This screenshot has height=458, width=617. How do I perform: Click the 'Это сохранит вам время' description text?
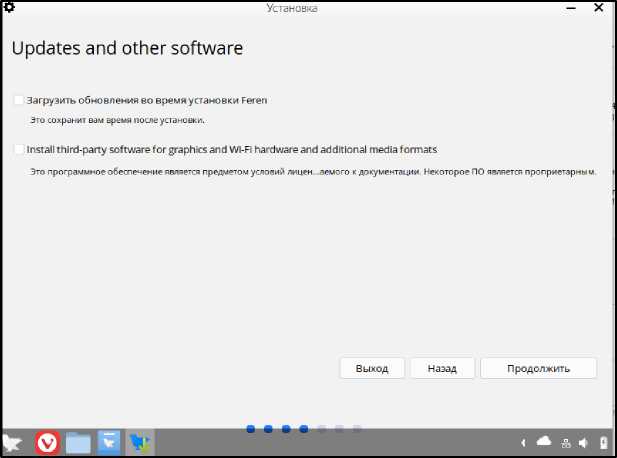point(117,120)
